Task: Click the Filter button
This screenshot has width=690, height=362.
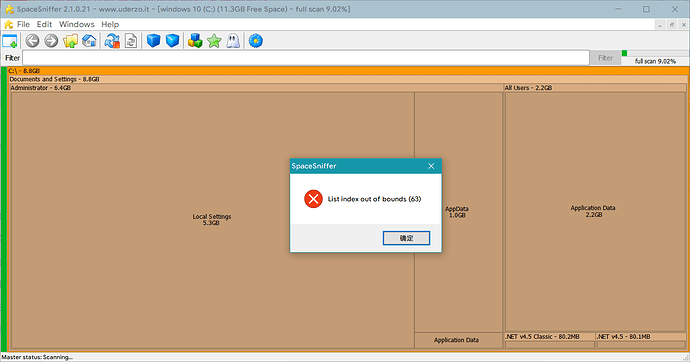Action: click(605, 58)
